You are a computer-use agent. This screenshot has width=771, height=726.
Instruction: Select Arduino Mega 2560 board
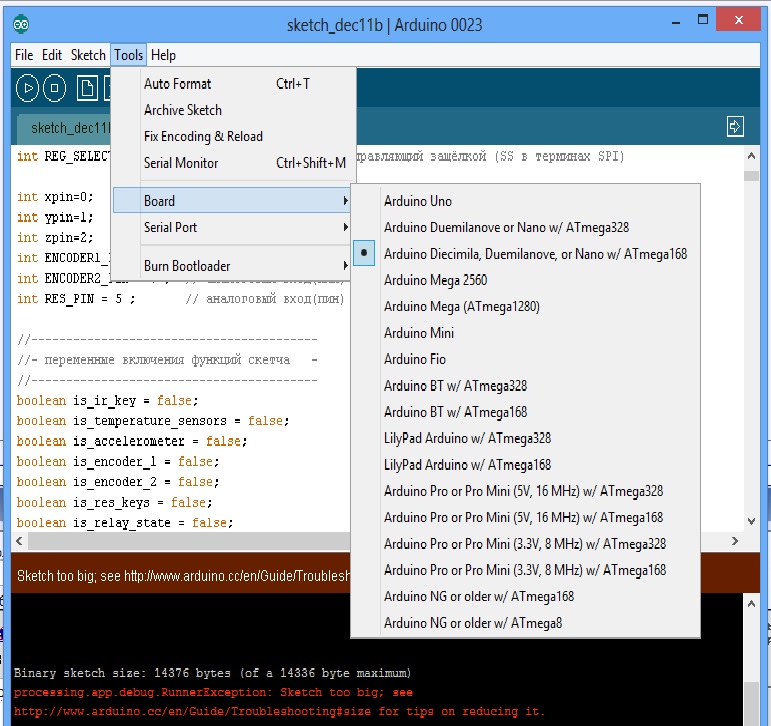click(x=435, y=280)
